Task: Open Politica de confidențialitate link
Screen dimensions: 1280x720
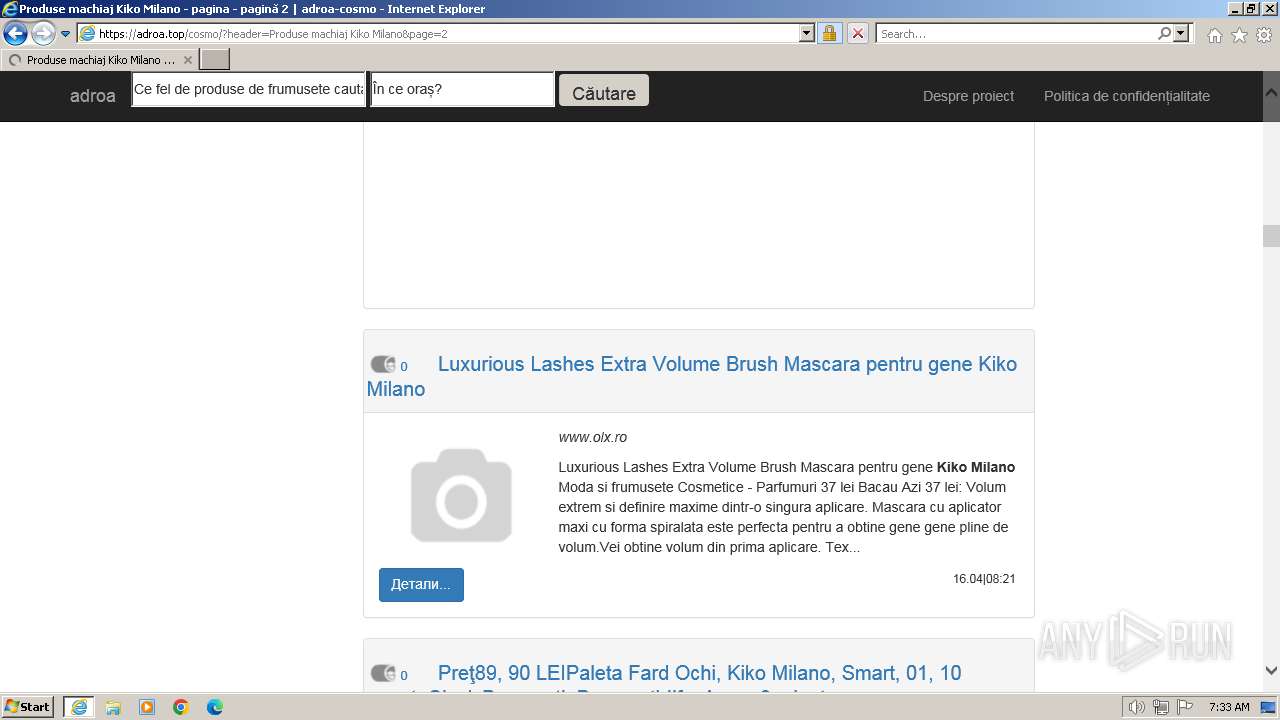Action: tap(1127, 96)
